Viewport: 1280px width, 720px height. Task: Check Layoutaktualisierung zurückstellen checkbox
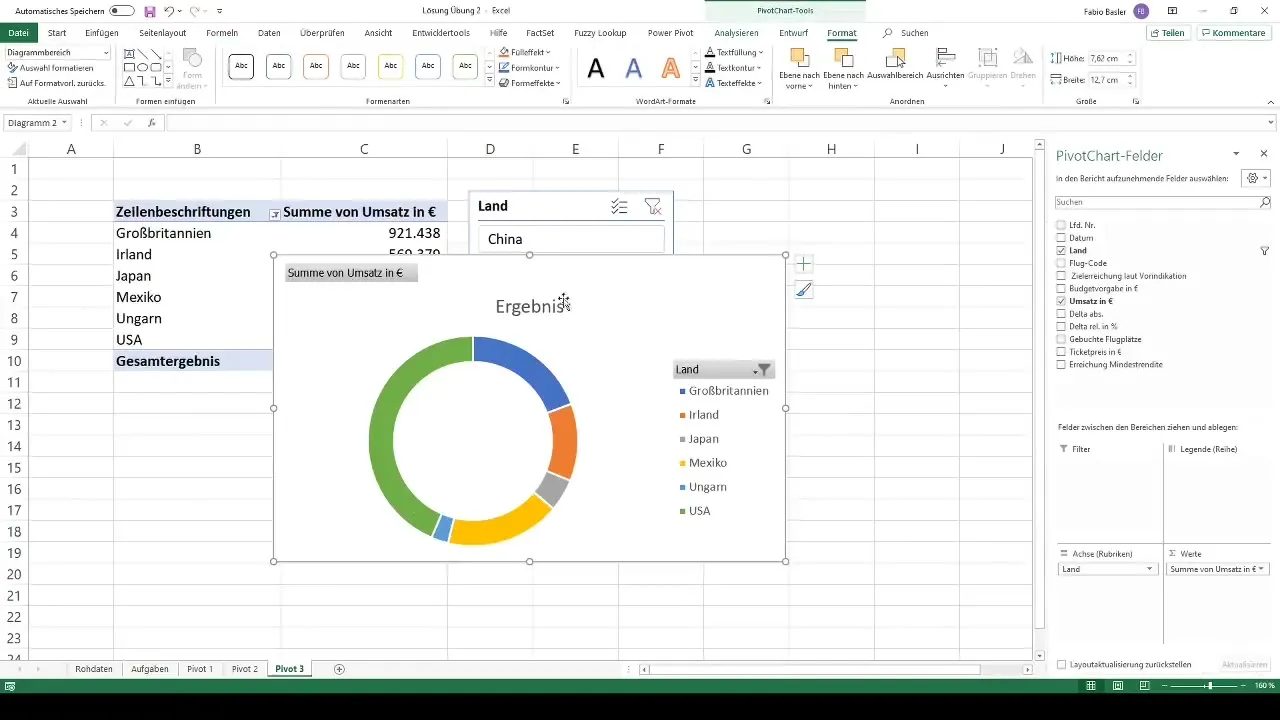pos(1061,664)
